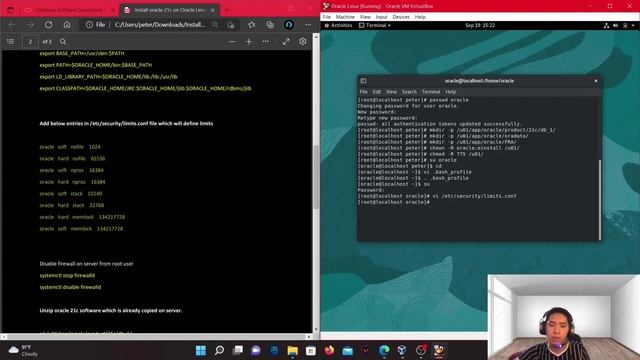Zoom out the PDF with minus
640x360 pixels.
[232, 42]
